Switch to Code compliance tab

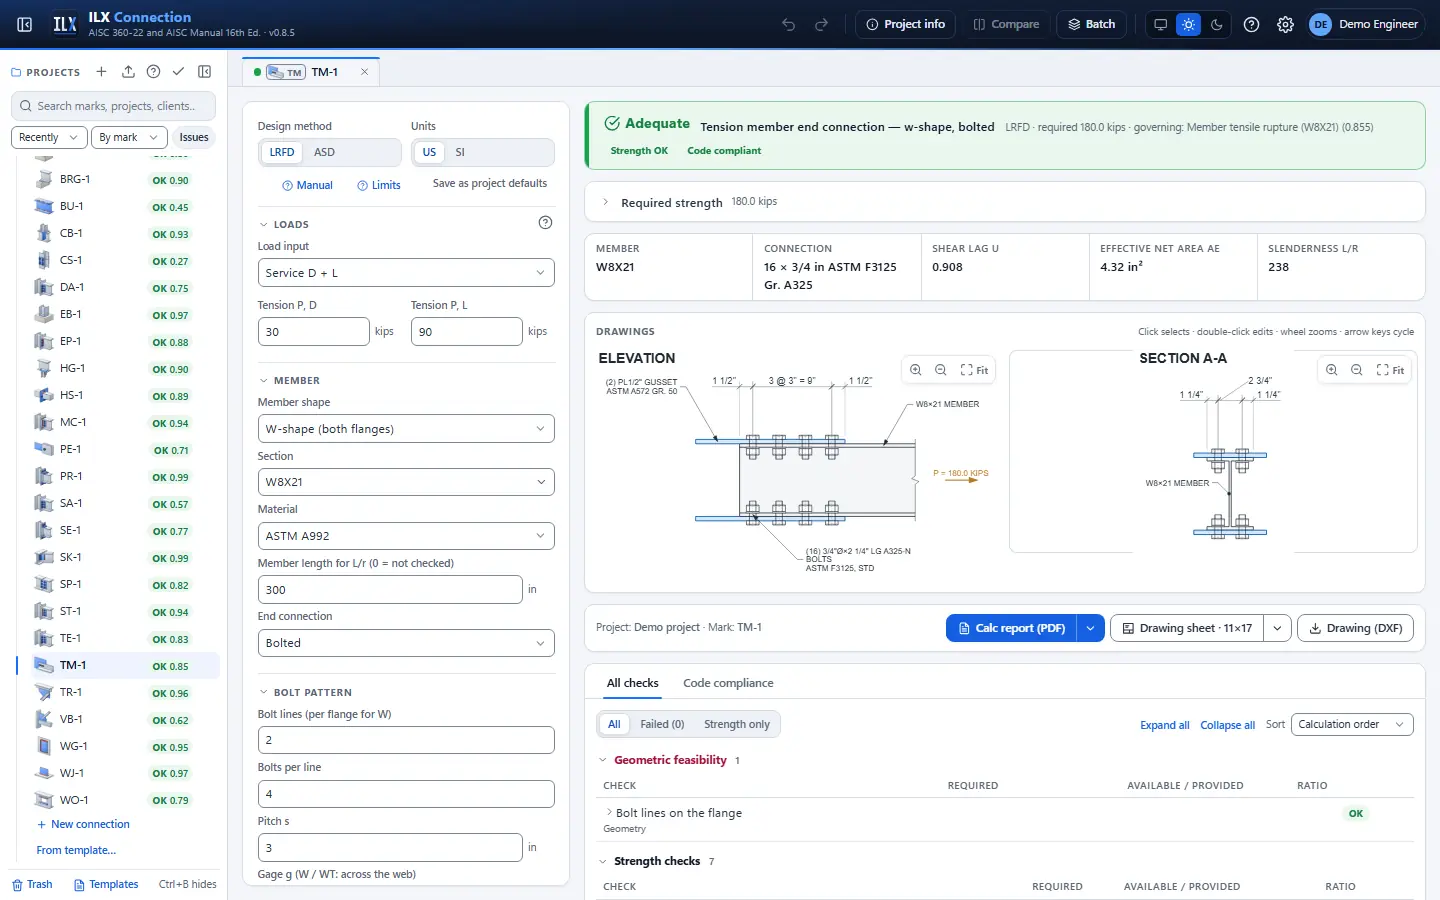point(728,683)
